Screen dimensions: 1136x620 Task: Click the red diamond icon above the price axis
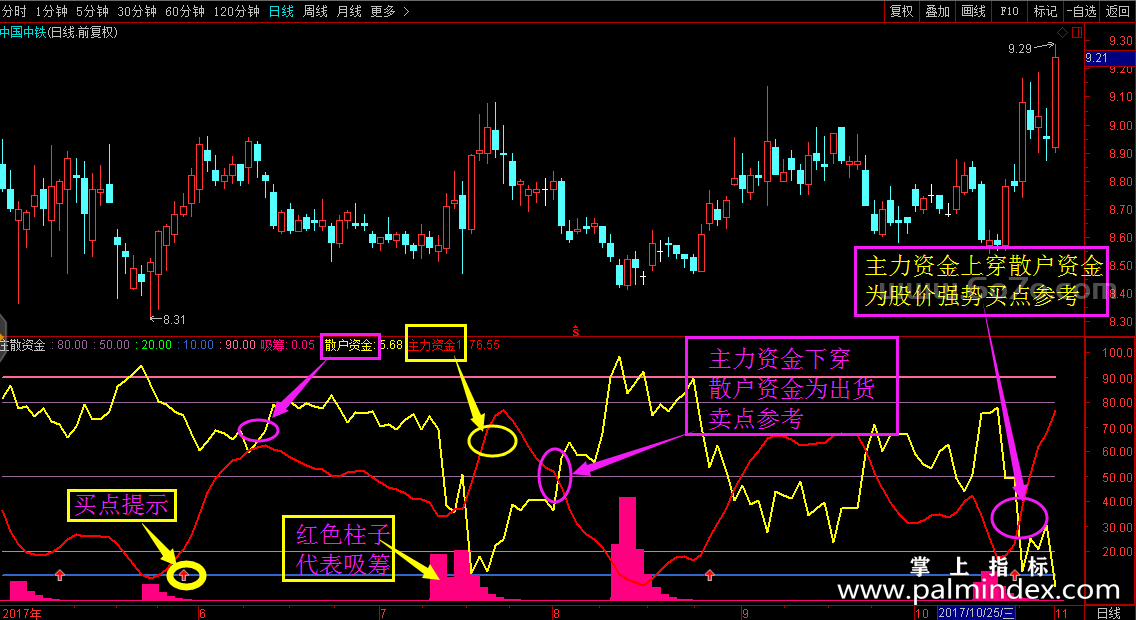click(1063, 33)
